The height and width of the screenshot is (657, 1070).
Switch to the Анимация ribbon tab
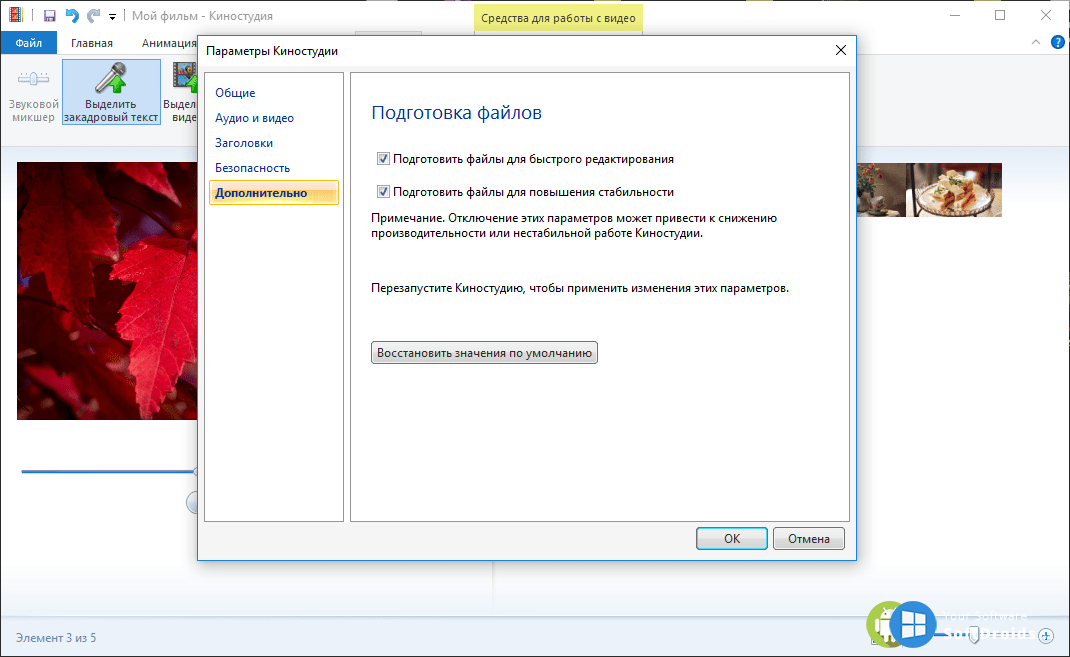point(169,43)
